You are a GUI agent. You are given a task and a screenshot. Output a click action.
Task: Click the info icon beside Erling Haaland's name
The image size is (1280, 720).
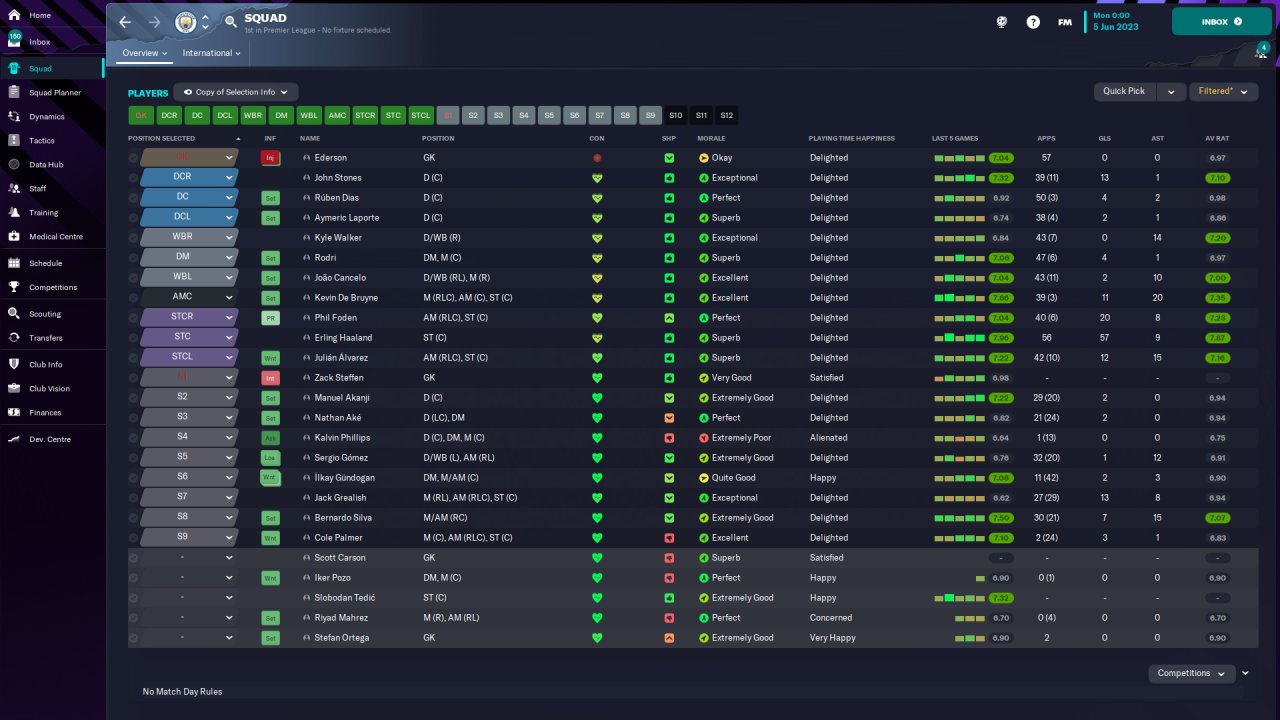[x=307, y=337]
